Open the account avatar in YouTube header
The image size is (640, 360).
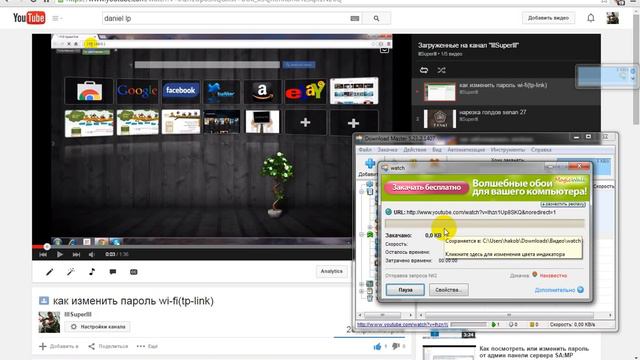[x=612, y=18]
